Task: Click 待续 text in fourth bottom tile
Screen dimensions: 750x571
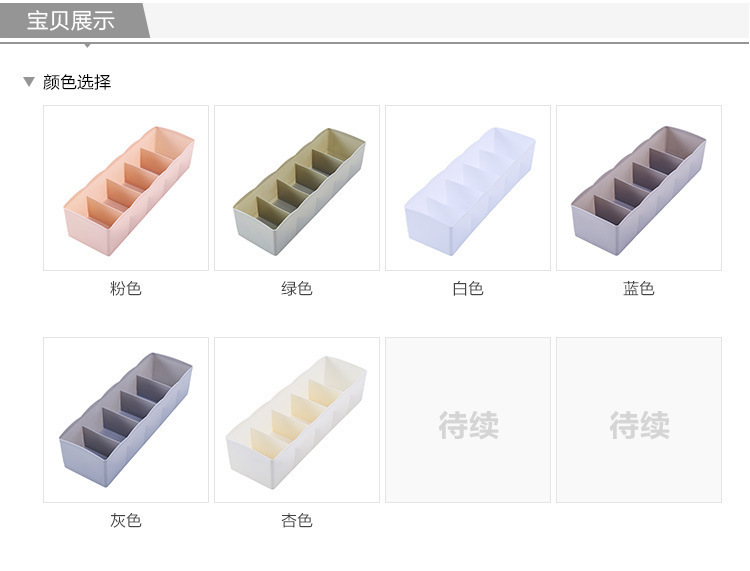Action: pos(640,425)
